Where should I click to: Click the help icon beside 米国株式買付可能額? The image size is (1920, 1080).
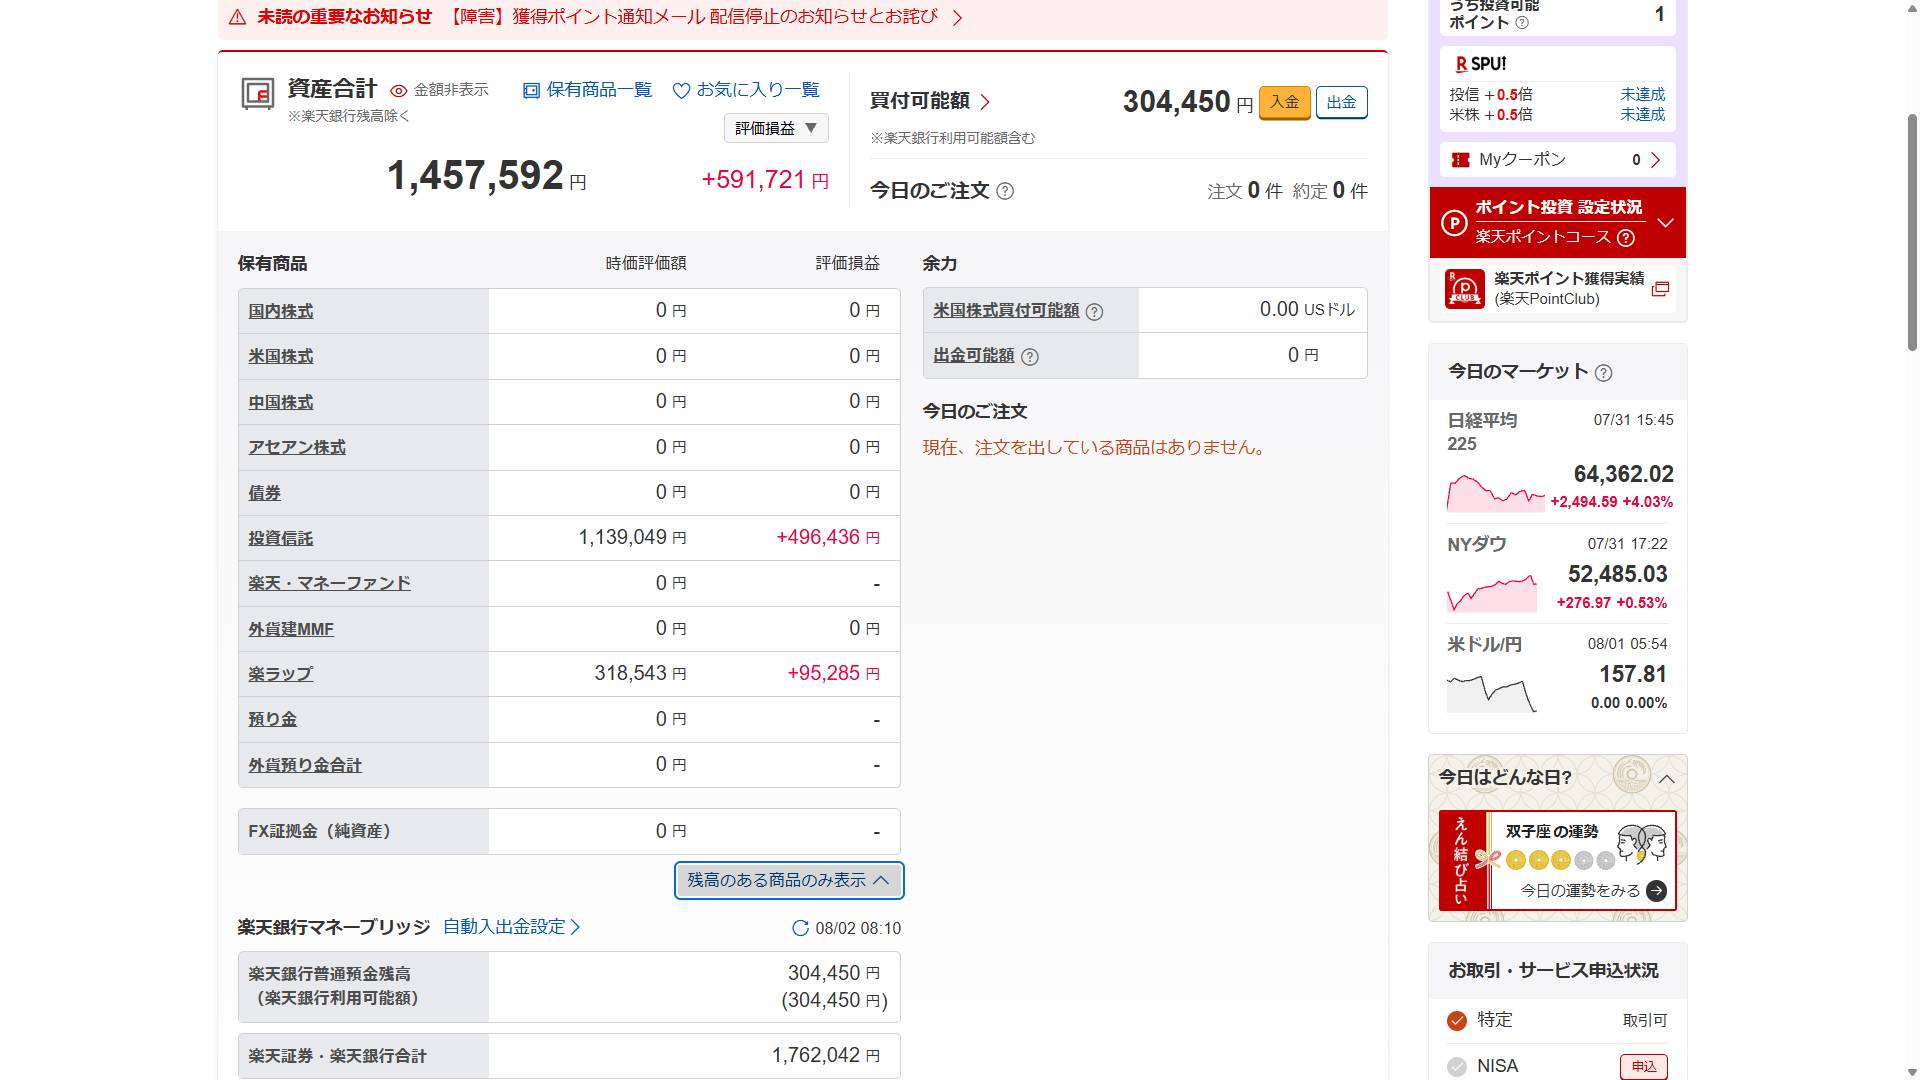click(x=1094, y=312)
